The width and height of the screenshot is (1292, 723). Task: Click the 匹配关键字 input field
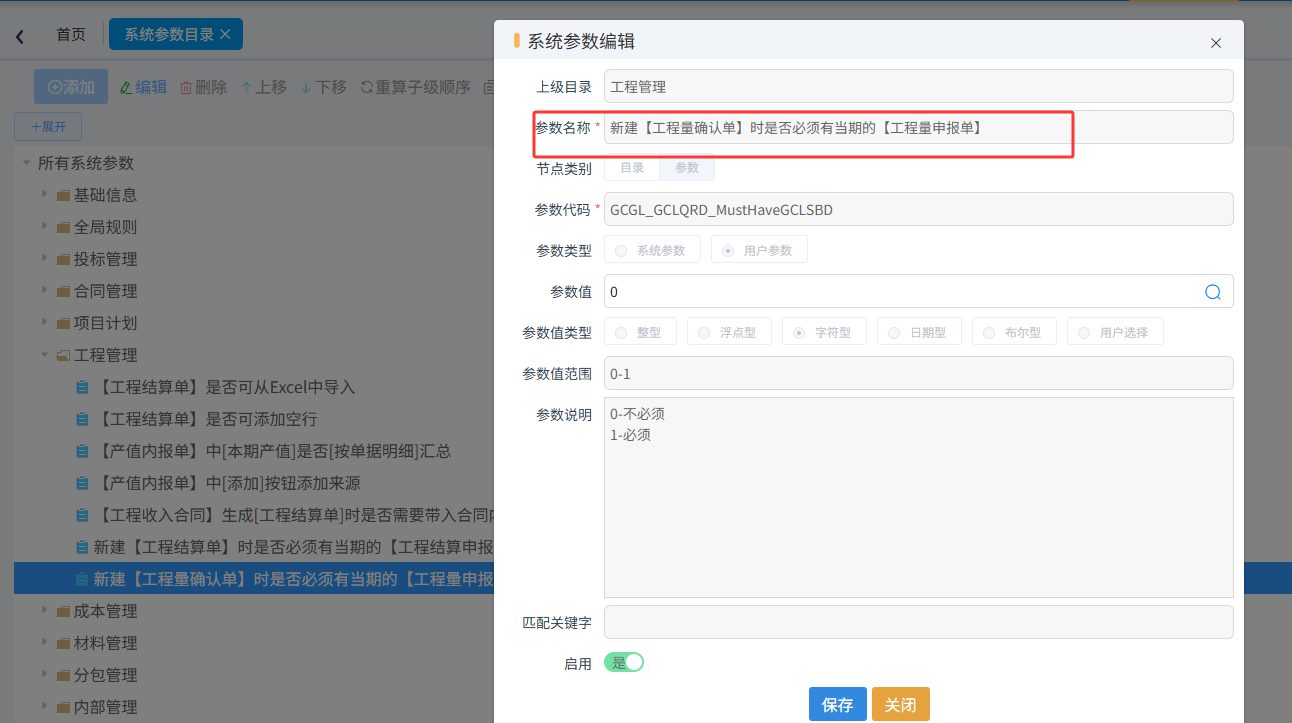click(x=919, y=622)
